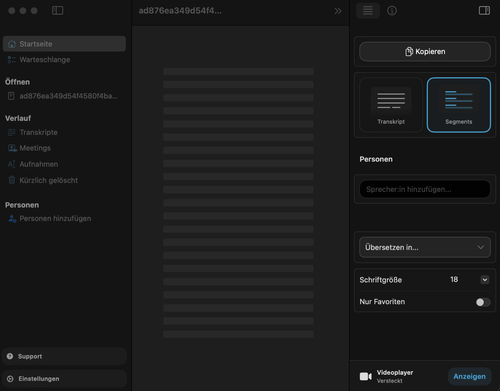
Task: Click the Support question mark icon
Action: click(10, 356)
